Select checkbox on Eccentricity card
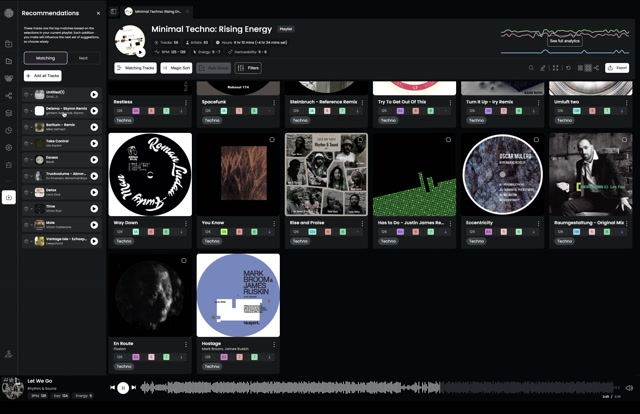 tap(536, 140)
